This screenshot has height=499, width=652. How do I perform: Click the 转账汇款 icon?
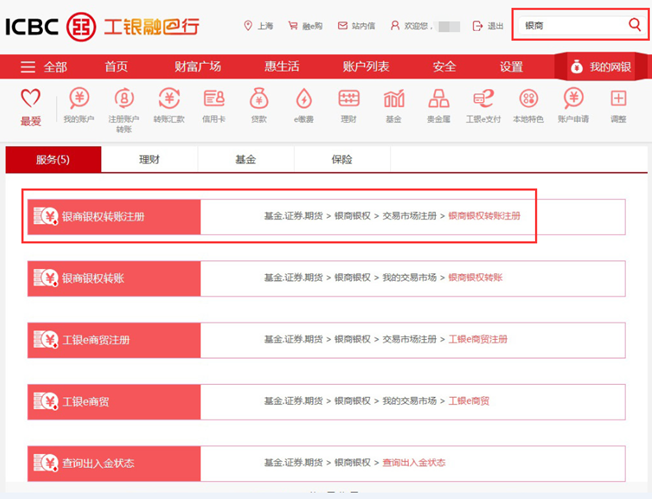pos(168,99)
